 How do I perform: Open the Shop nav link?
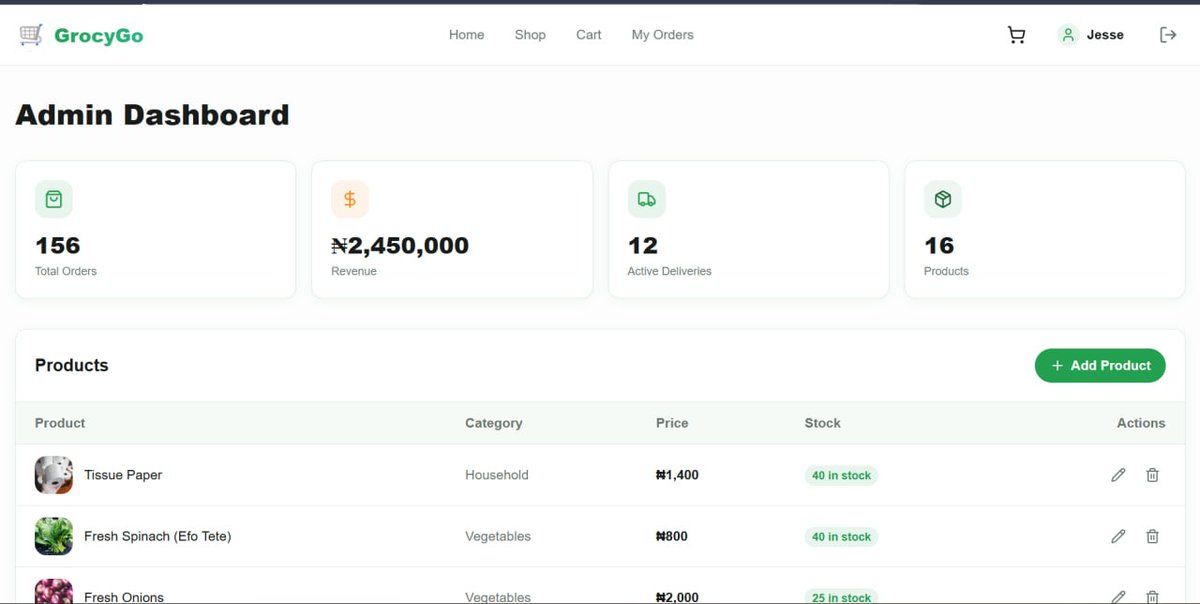pos(530,35)
